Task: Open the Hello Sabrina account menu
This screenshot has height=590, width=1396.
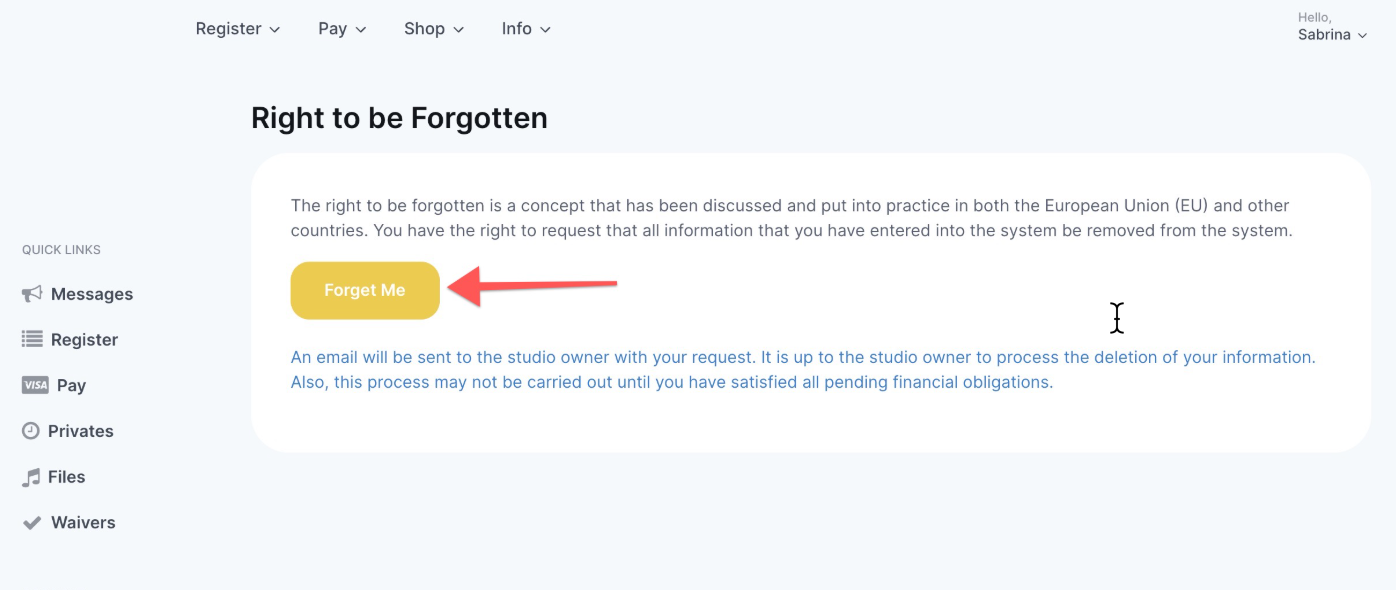Action: (1332, 27)
